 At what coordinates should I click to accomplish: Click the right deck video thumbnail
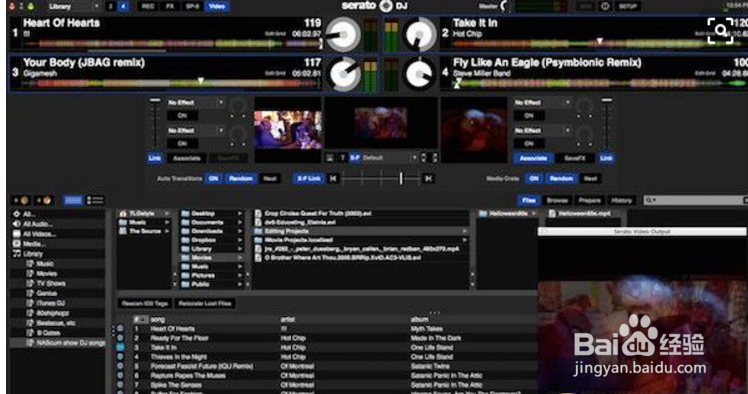473,130
